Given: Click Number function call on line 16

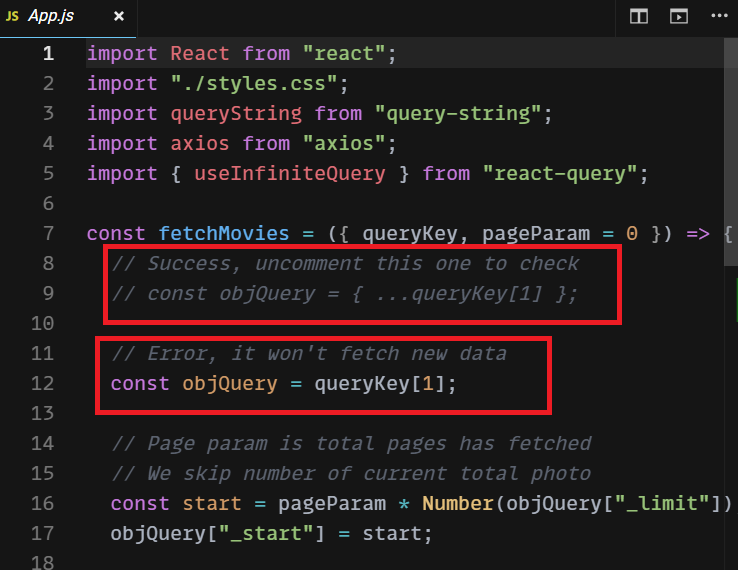Looking at the screenshot, I should coord(457,504).
